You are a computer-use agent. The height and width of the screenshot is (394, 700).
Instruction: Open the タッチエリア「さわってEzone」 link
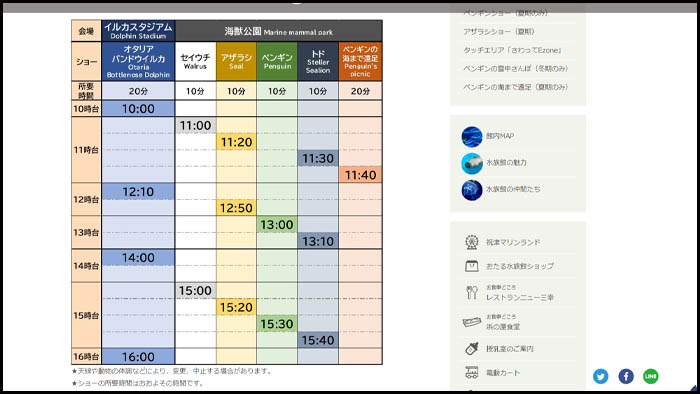512,50
